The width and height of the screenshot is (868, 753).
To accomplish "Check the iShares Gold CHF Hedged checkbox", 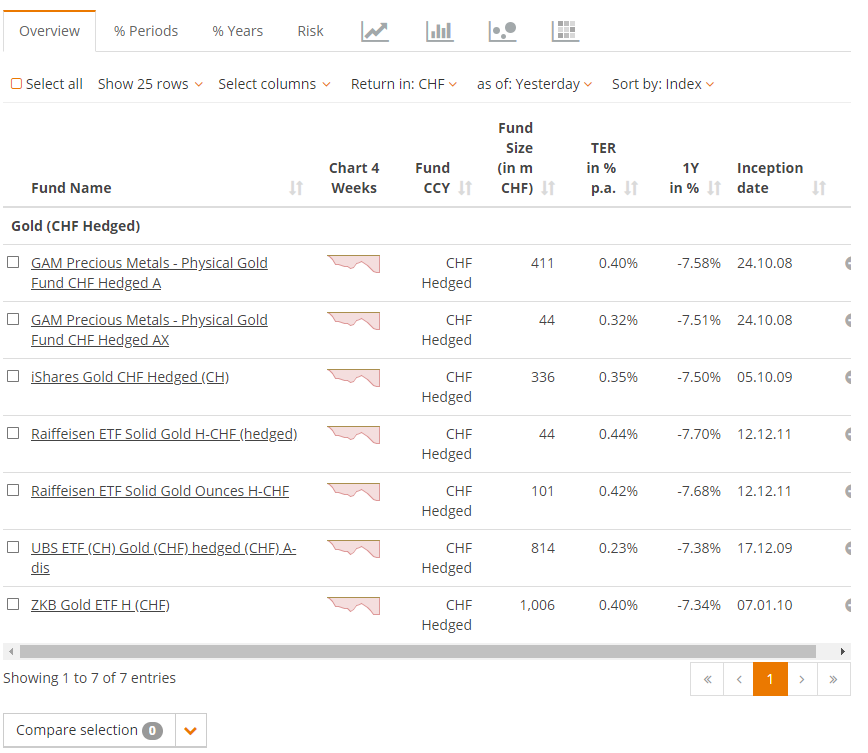I will pyautogui.click(x=13, y=376).
